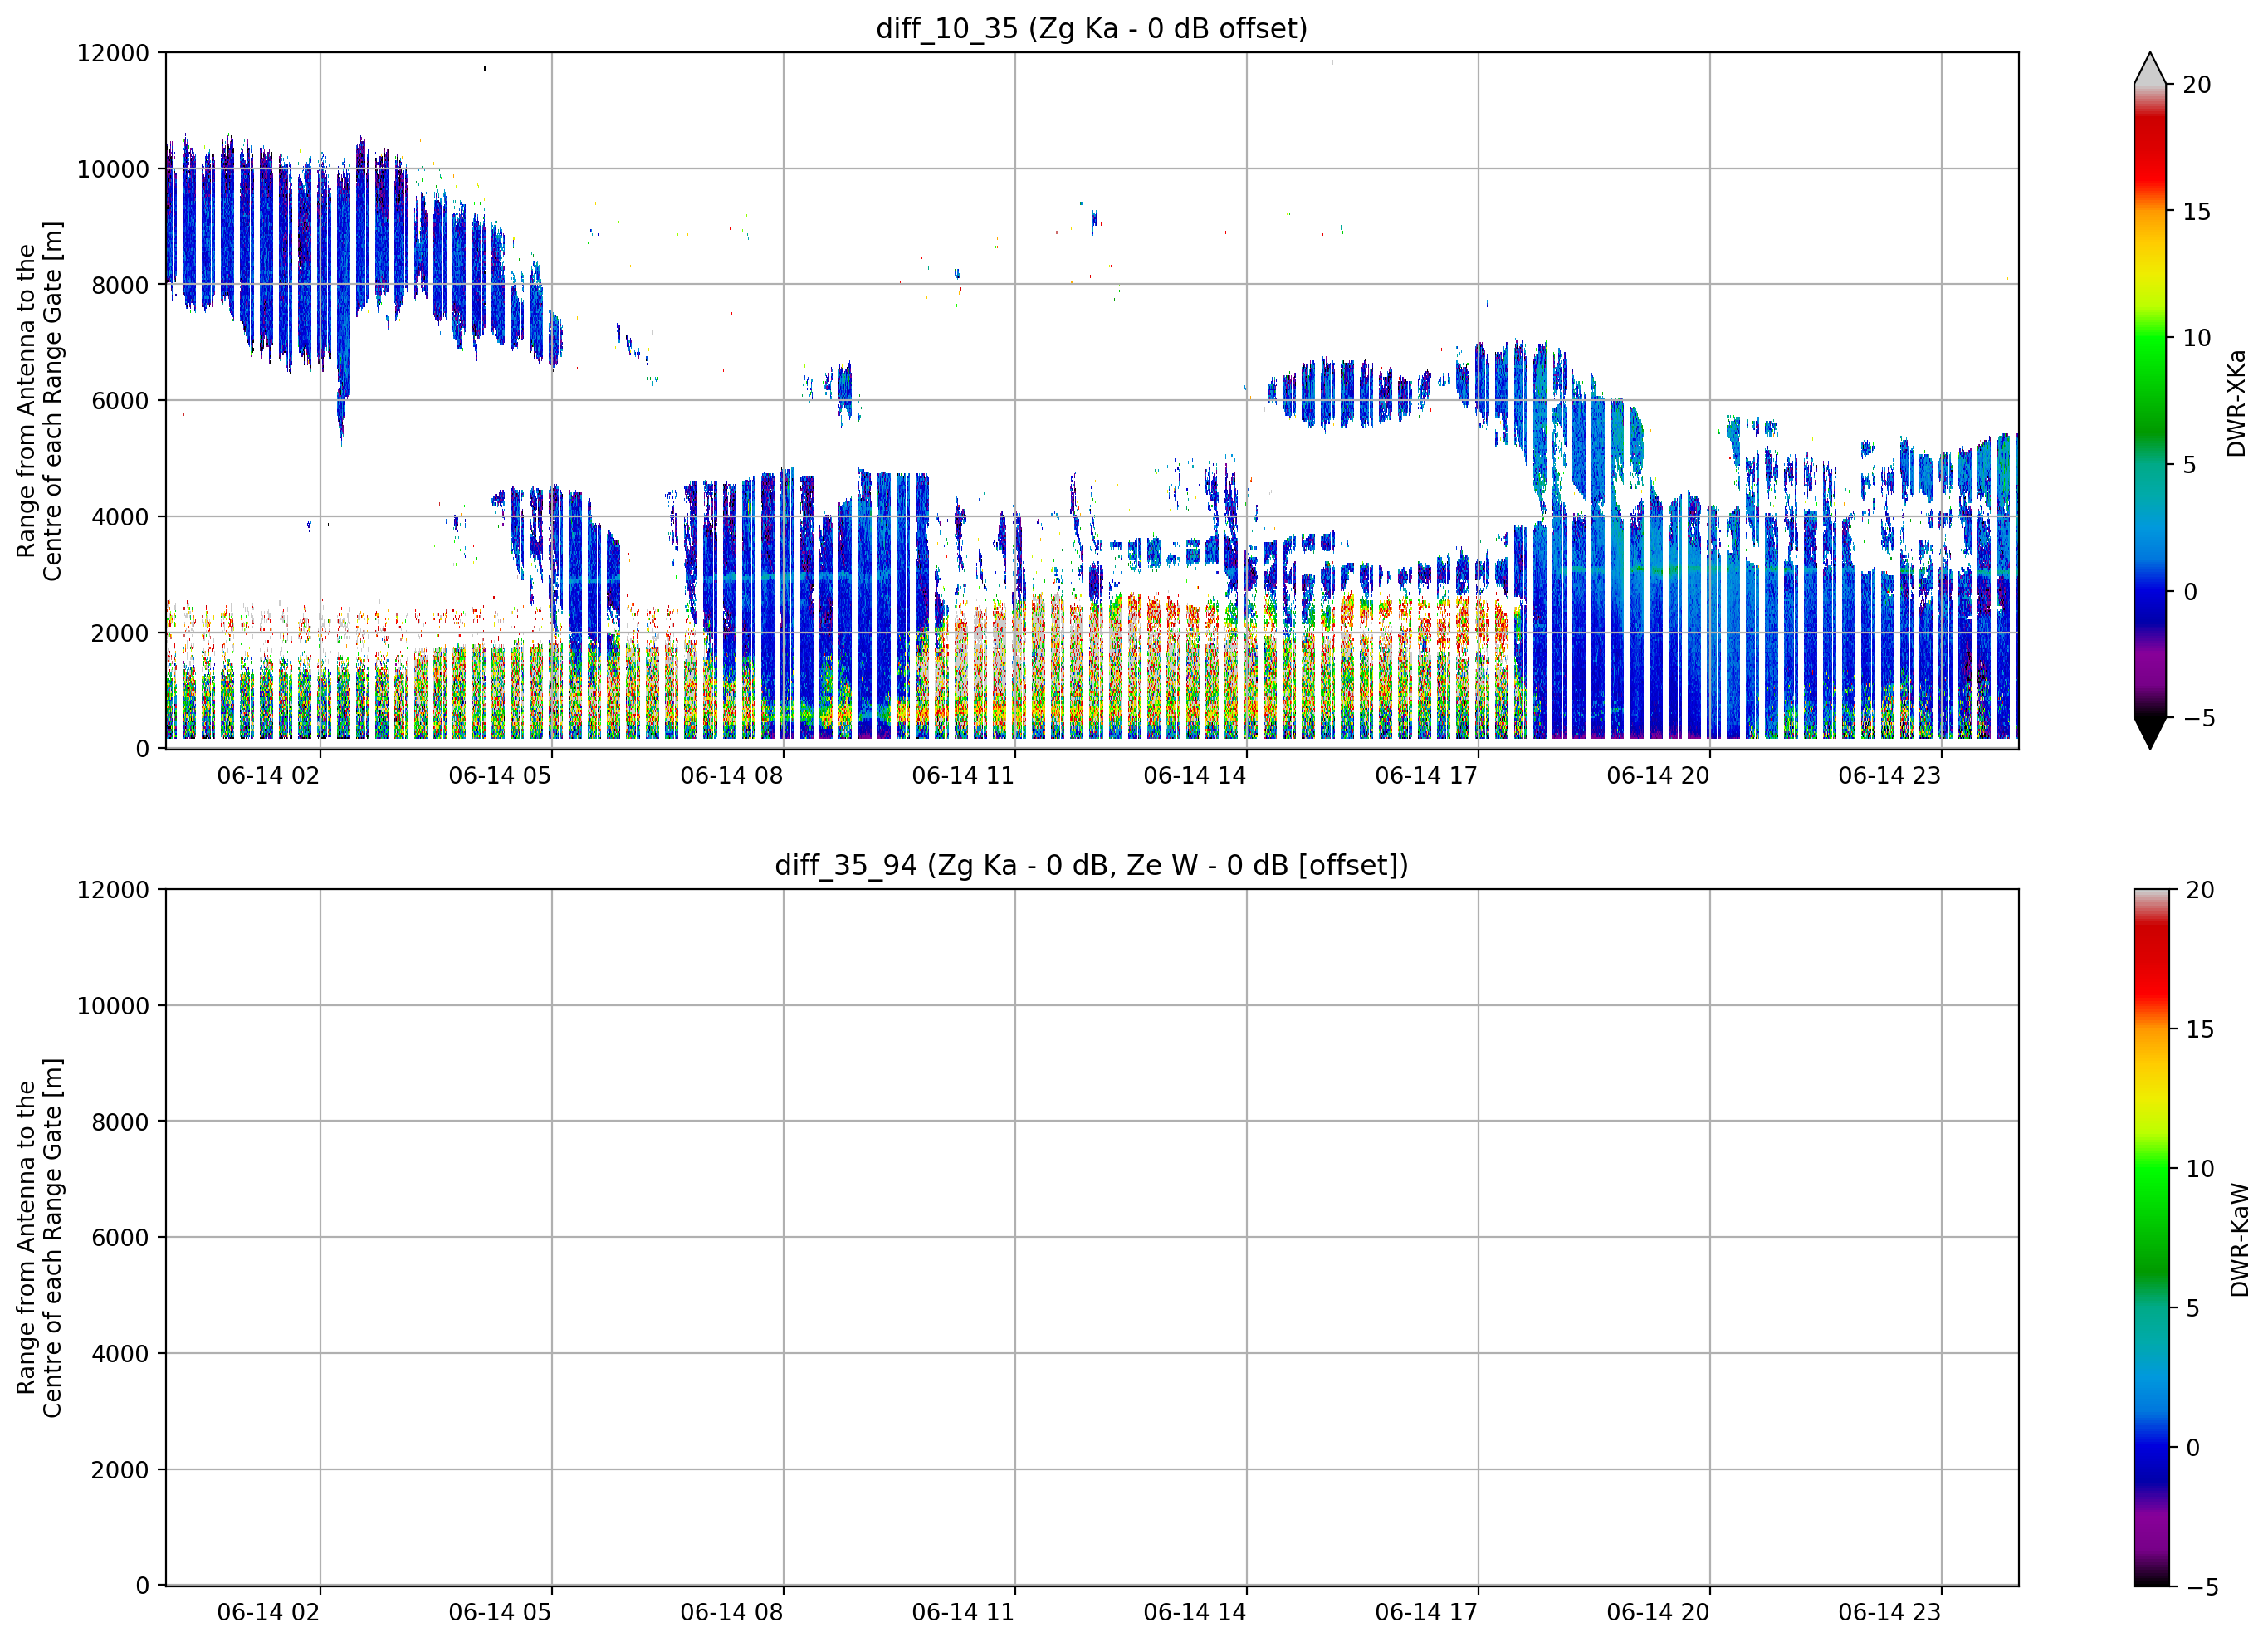This screenshot has width=2268, height=1642.
Task: Click the 06-14 14 tick label on top plot
Action: (x=1194, y=775)
